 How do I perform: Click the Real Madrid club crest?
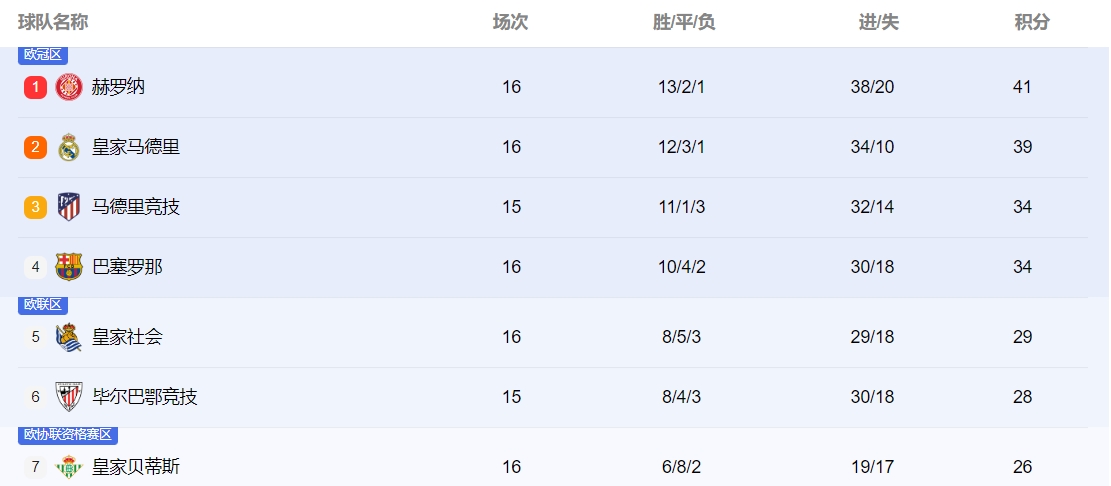tap(69, 147)
